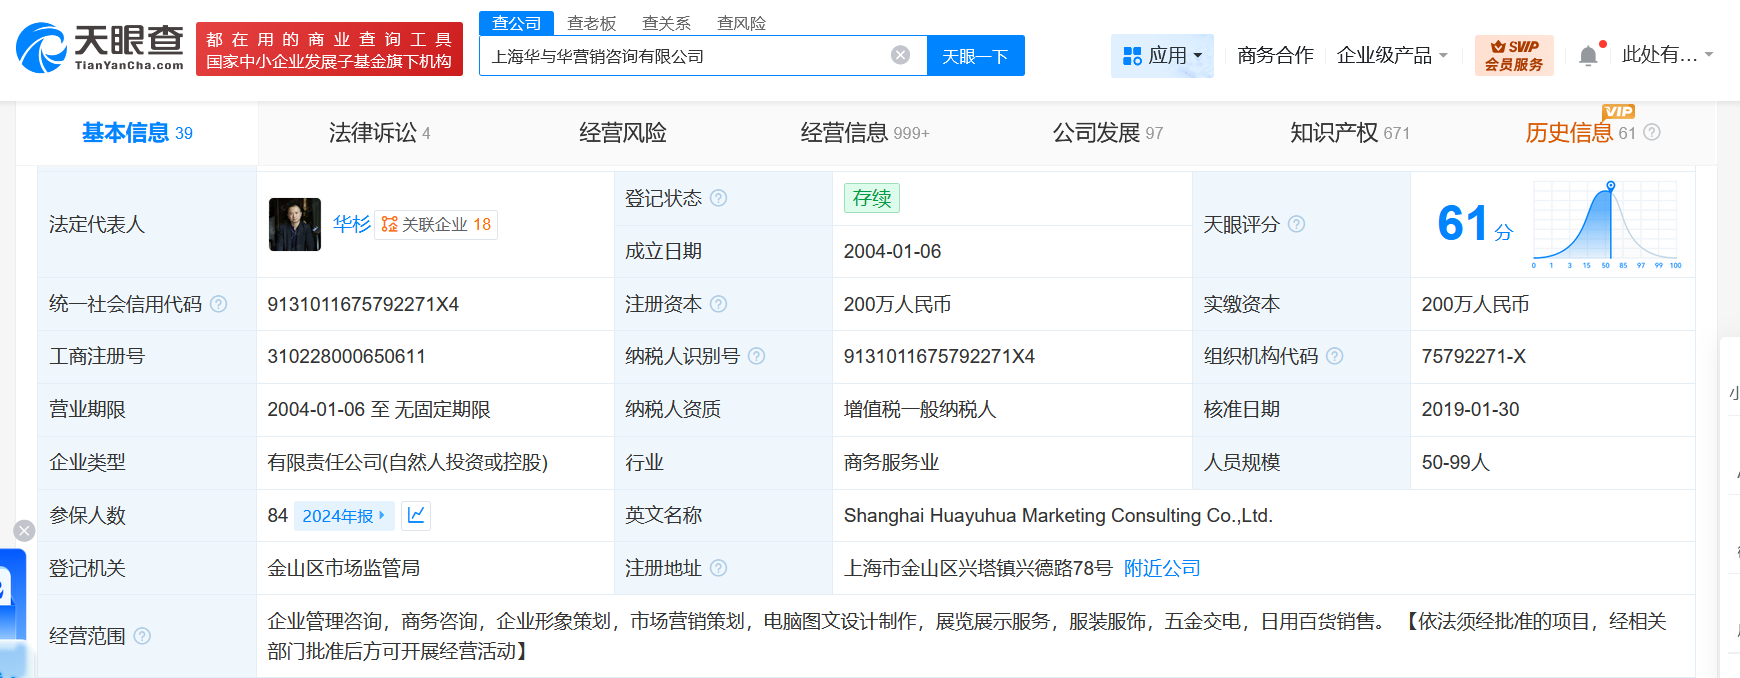Click the insured headcount trend chart icon
This screenshot has height=678, width=1740.
tap(416, 515)
